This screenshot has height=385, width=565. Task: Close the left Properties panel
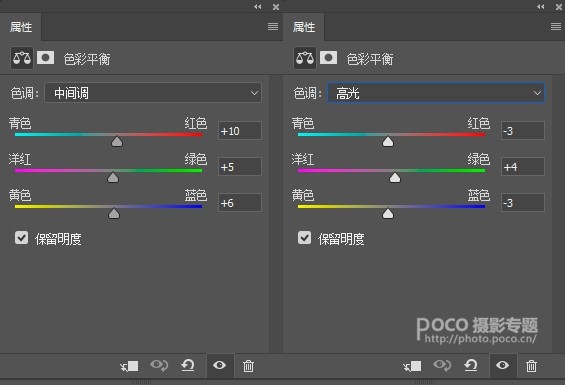276,6
